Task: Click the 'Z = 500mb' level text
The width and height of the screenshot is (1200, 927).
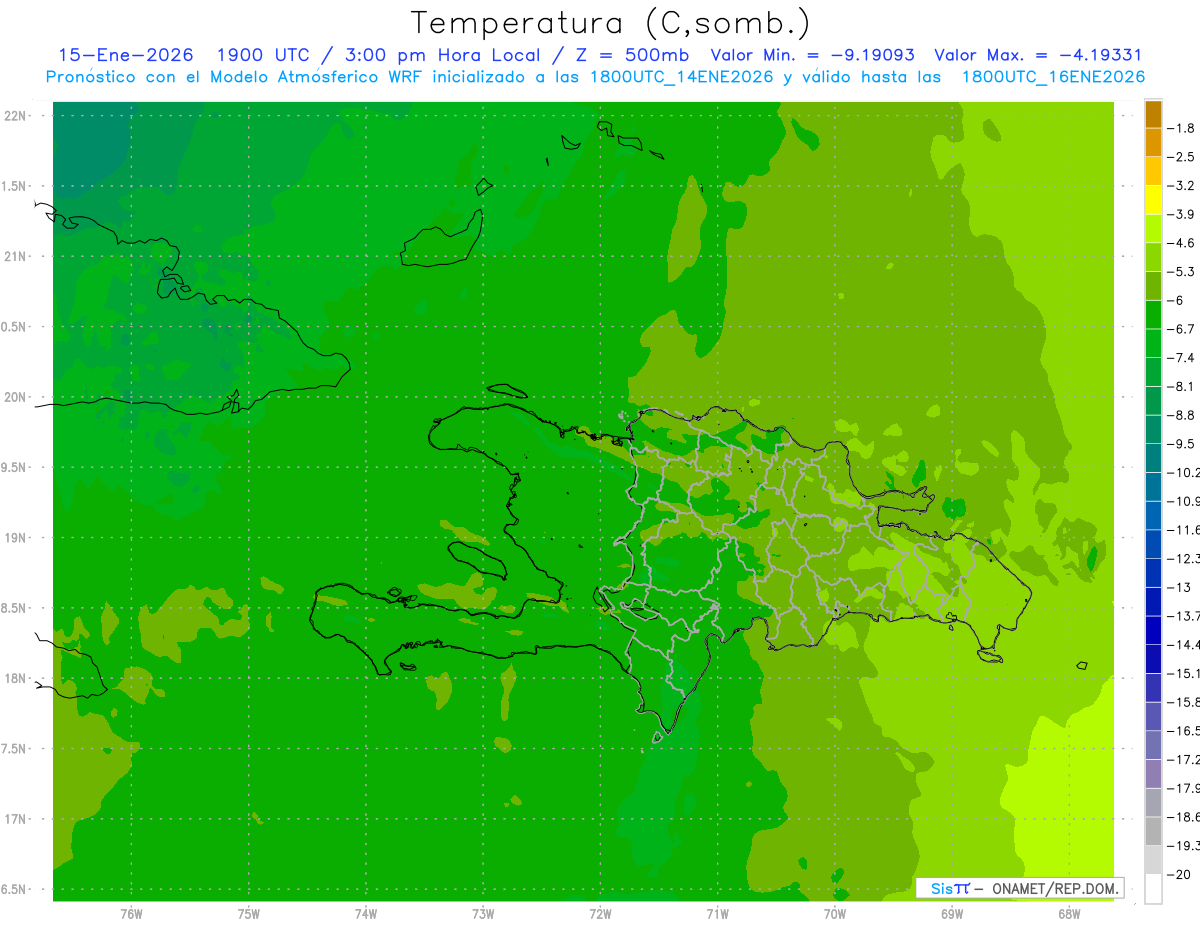Action: [x=631, y=55]
